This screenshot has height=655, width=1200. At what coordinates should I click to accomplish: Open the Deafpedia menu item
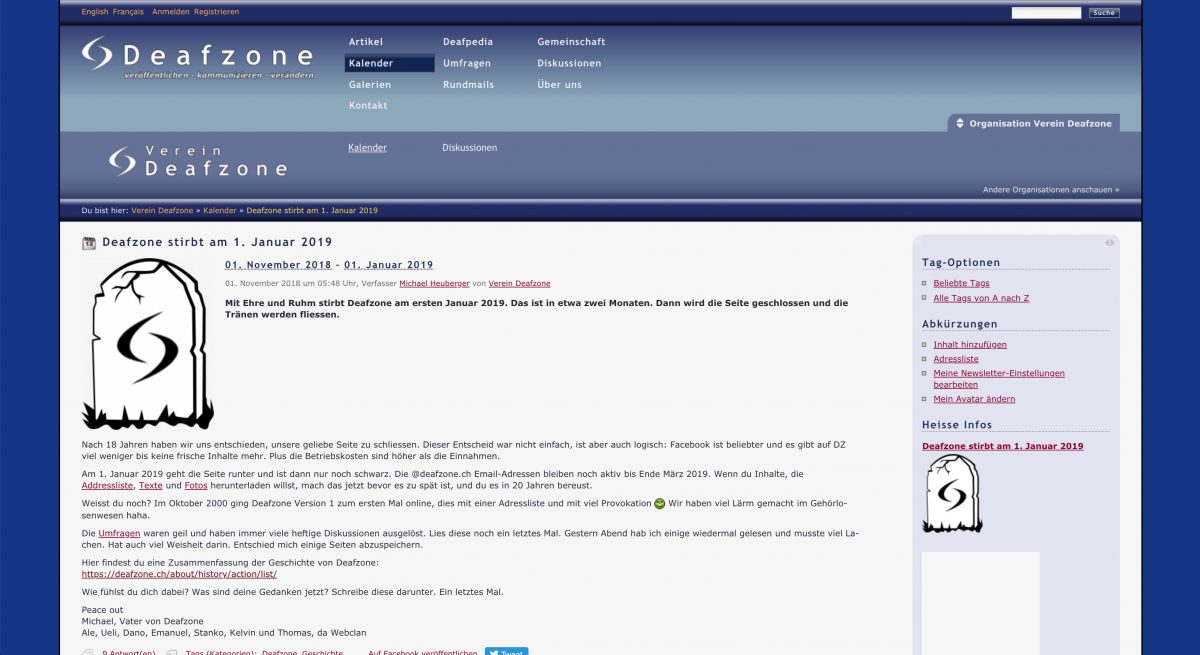click(x=466, y=42)
